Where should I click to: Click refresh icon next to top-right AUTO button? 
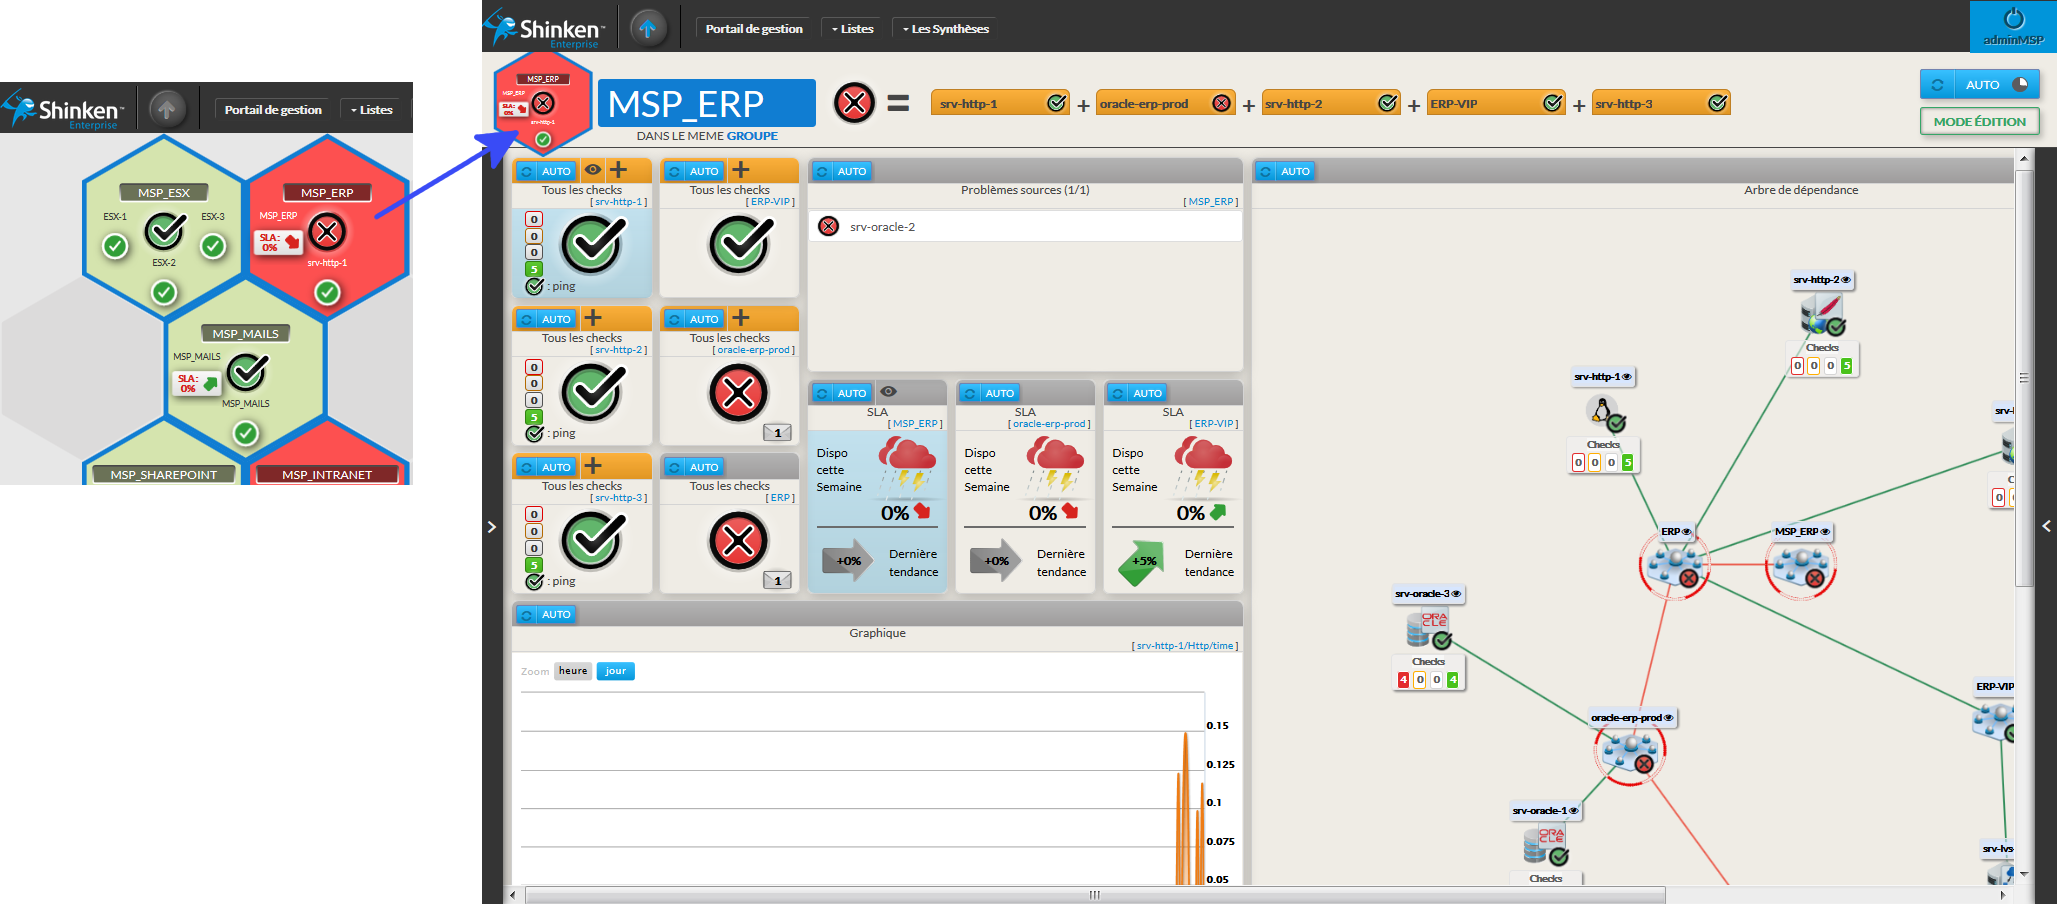[1937, 85]
